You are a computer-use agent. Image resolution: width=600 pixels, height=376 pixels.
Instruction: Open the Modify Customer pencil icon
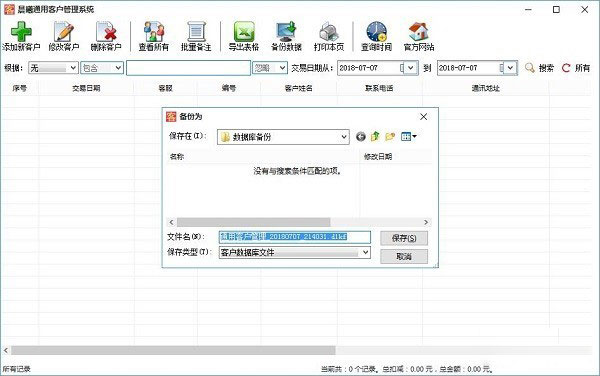pos(64,31)
